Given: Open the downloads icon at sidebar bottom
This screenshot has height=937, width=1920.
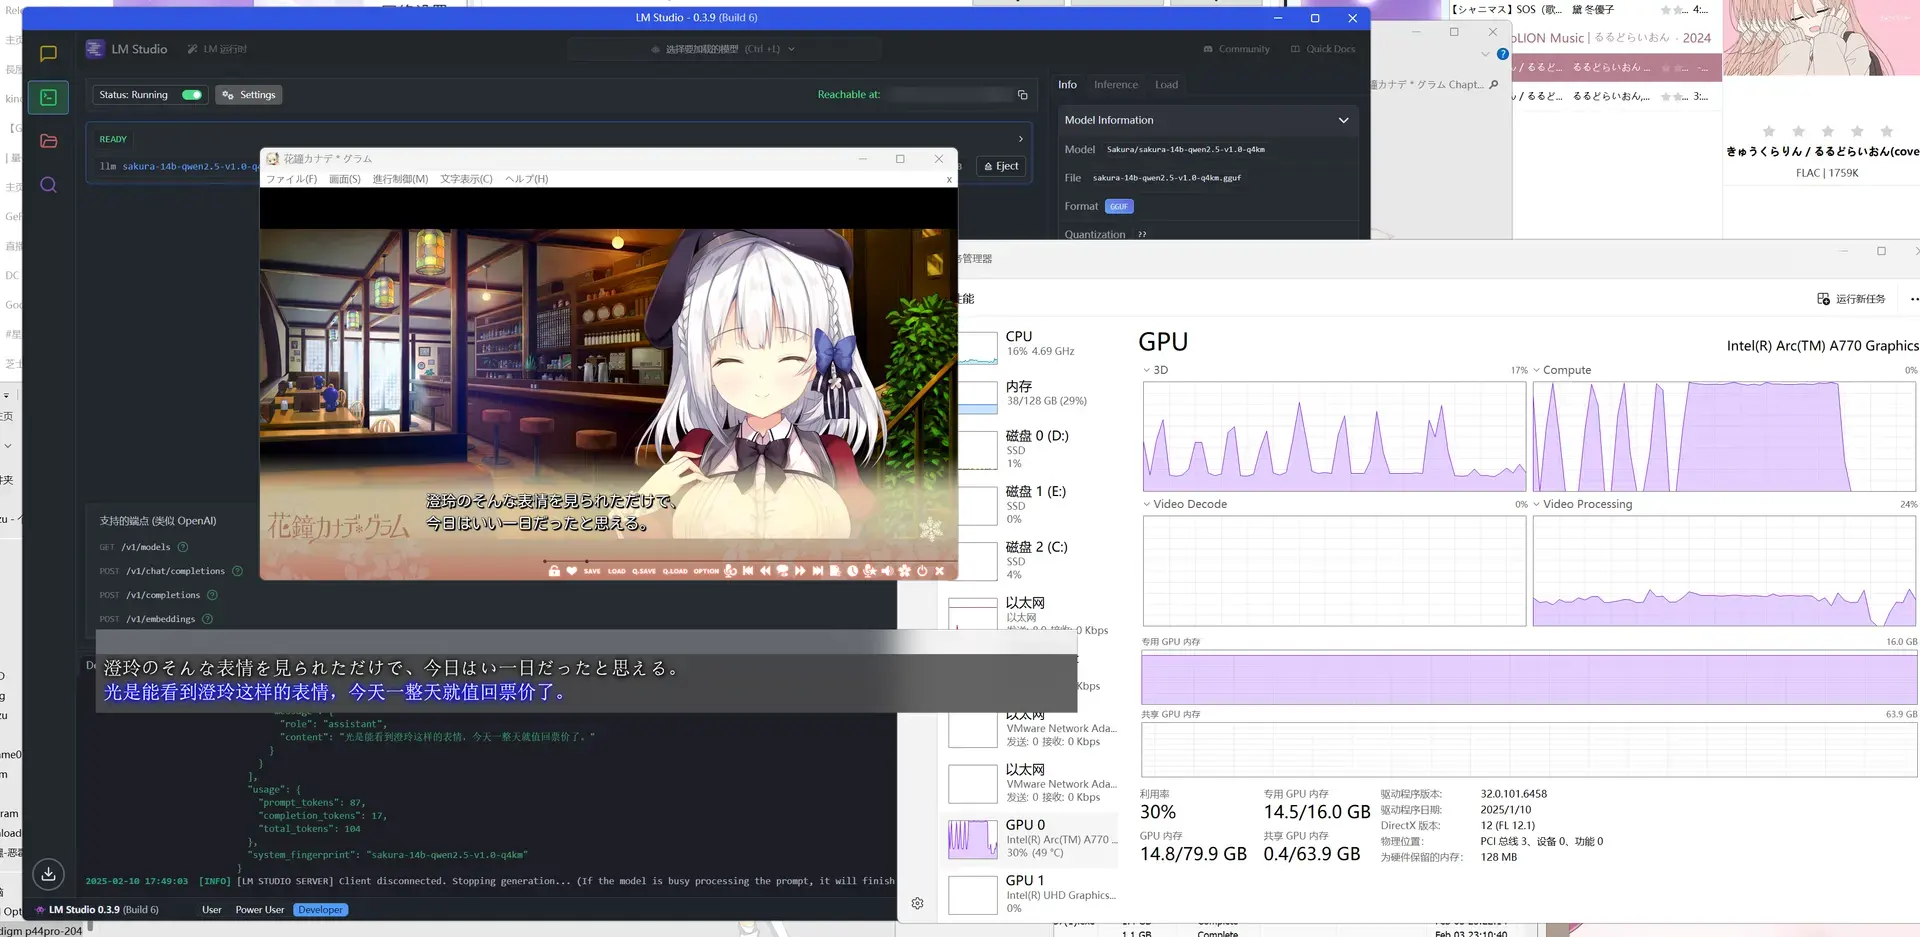Looking at the screenshot, I should click(48, 874).
